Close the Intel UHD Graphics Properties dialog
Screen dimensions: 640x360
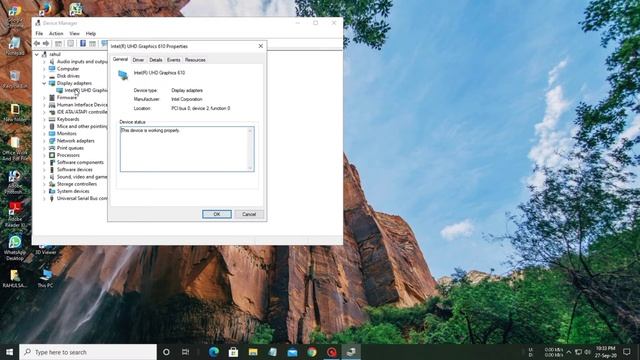(x=261, y=46)
